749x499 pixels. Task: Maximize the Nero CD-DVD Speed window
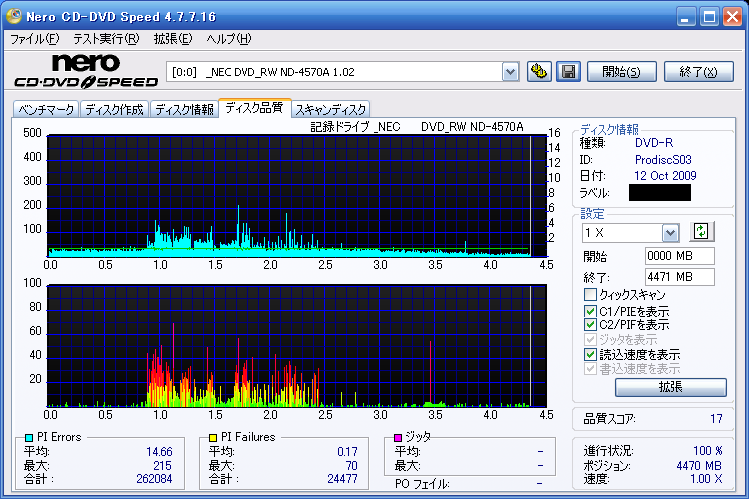pos(709,17)
